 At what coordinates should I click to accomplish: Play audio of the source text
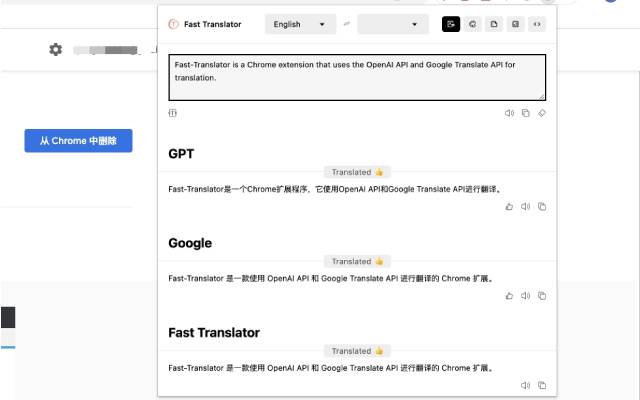click(509, 113)
